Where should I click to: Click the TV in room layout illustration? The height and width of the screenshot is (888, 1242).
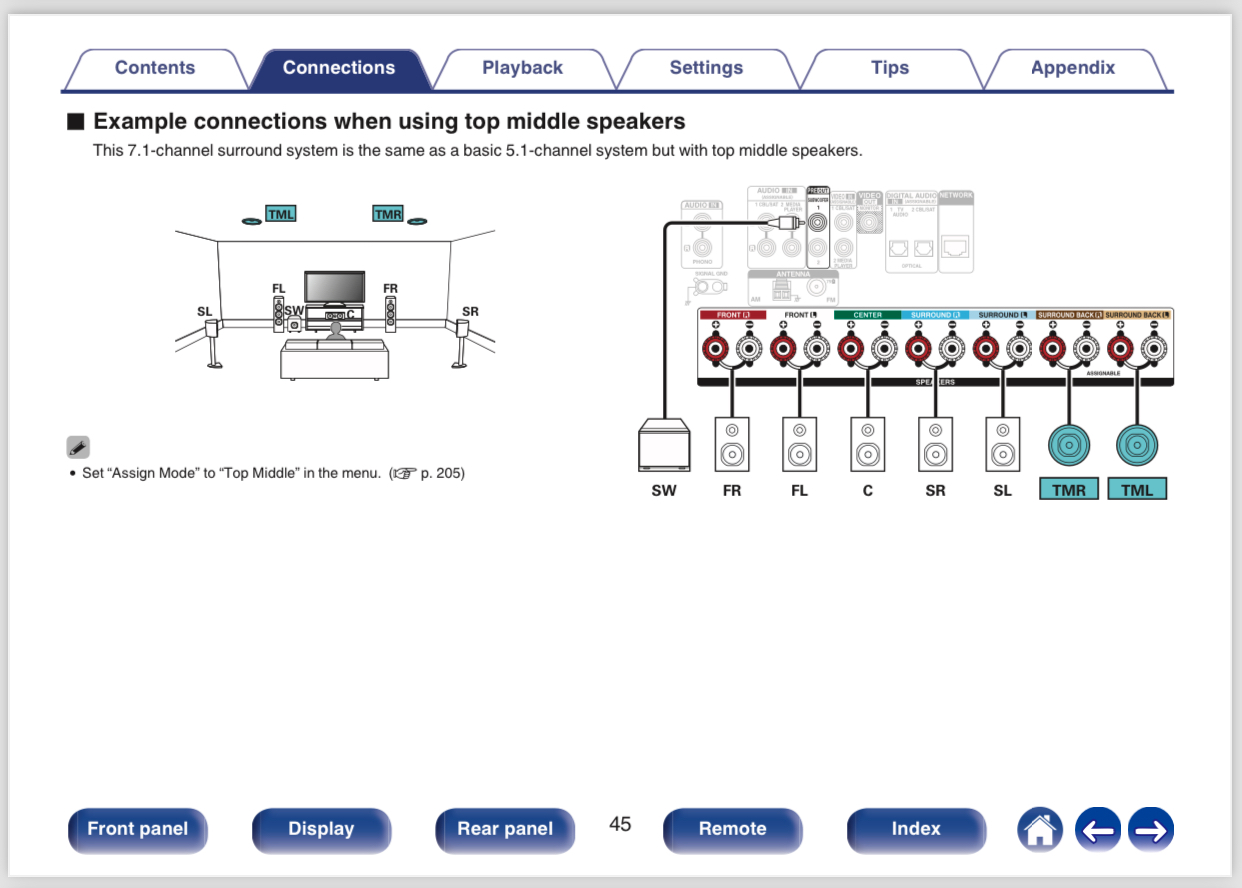[x=334, y=287]
